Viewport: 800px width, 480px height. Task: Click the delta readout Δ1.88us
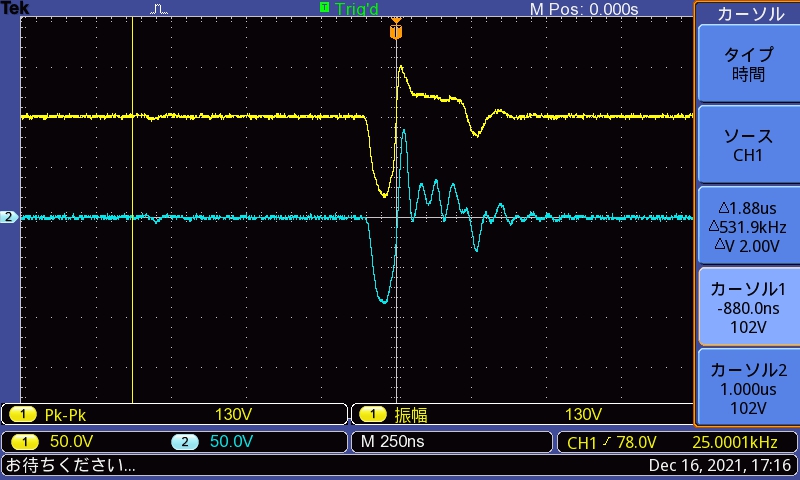(747, 208)
